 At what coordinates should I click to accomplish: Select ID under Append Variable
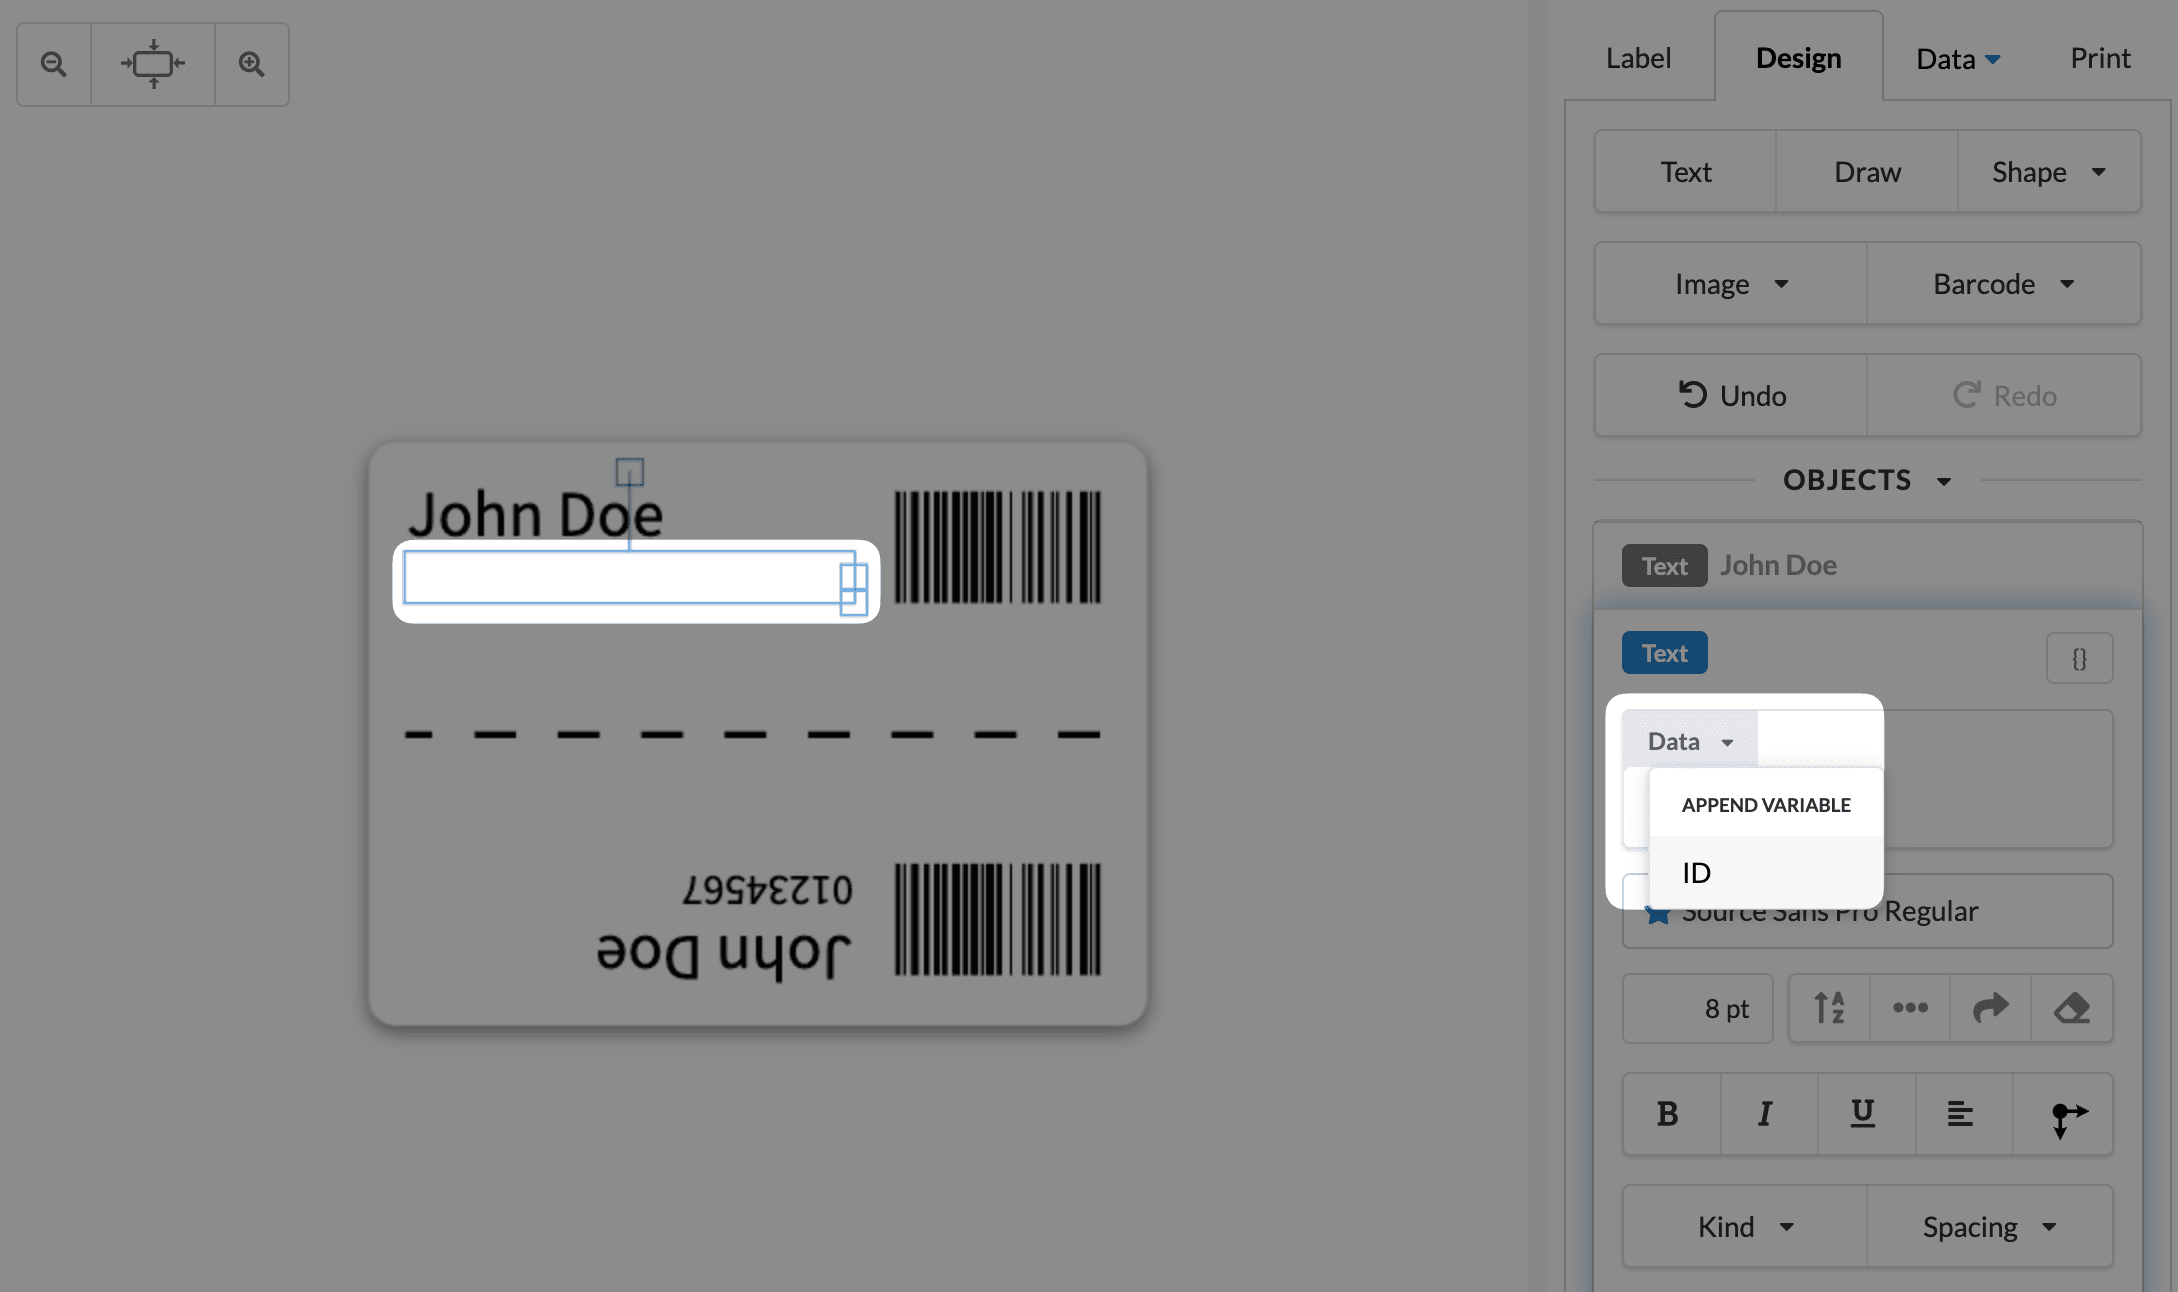1695,872
